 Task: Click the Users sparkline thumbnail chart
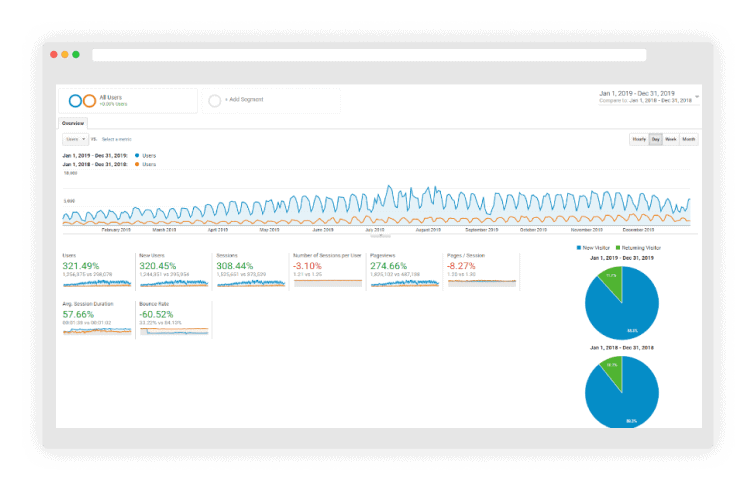tap(84, 283)
